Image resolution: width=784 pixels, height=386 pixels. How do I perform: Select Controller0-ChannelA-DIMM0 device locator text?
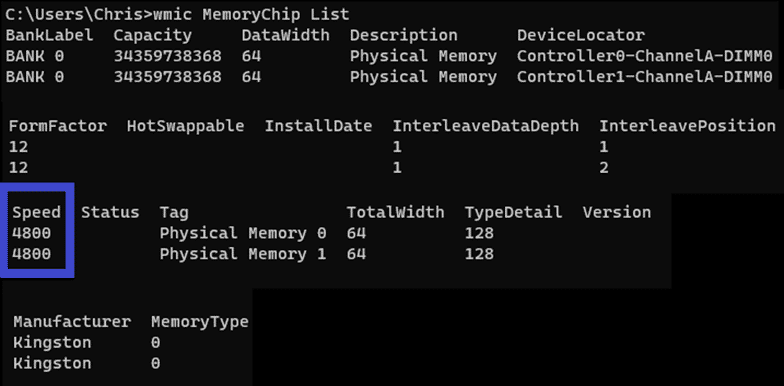point(645,56)
